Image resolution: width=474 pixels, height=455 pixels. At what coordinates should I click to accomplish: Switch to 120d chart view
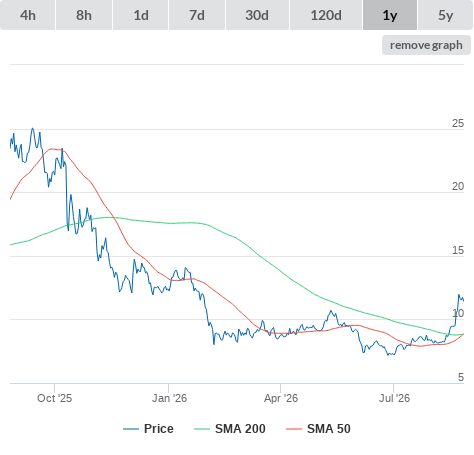[x=326, y=15]
